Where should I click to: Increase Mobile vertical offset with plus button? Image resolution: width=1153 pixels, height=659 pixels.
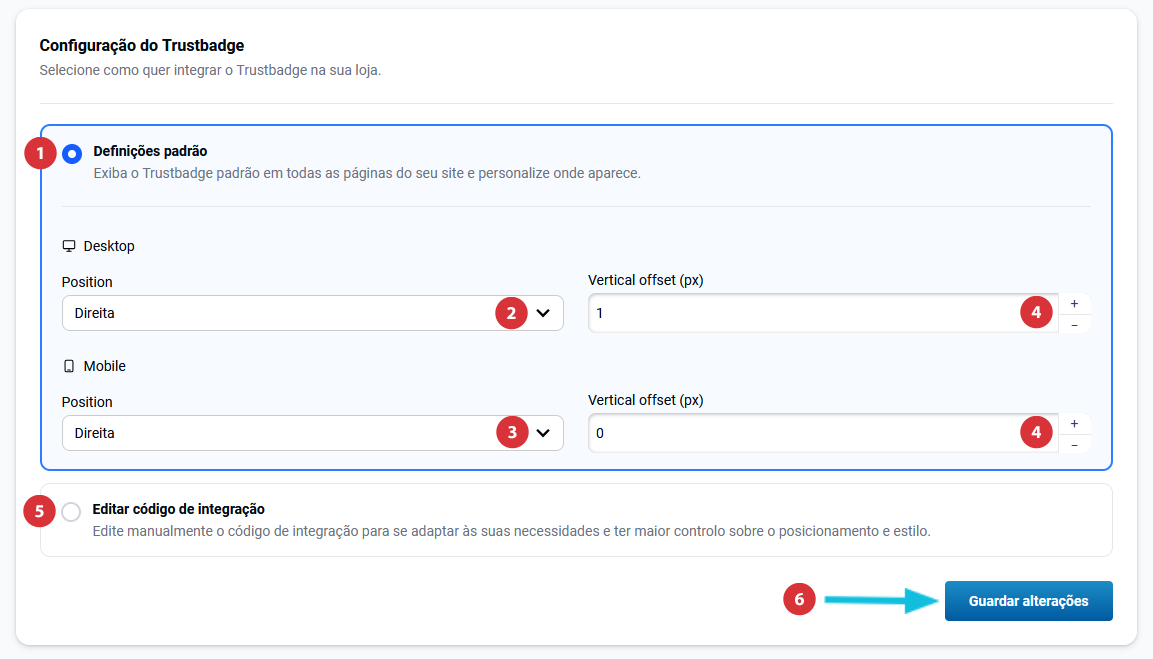click(x=1074, y=423)
